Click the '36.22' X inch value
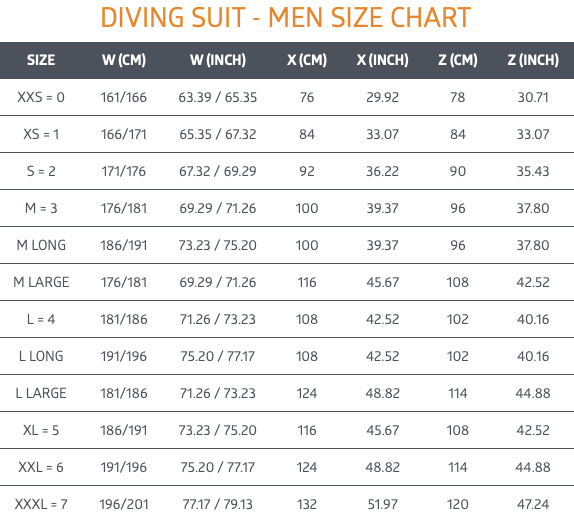The width and height of the screenshot is (574, 516). pyautogui.click(x=383, y=171)
